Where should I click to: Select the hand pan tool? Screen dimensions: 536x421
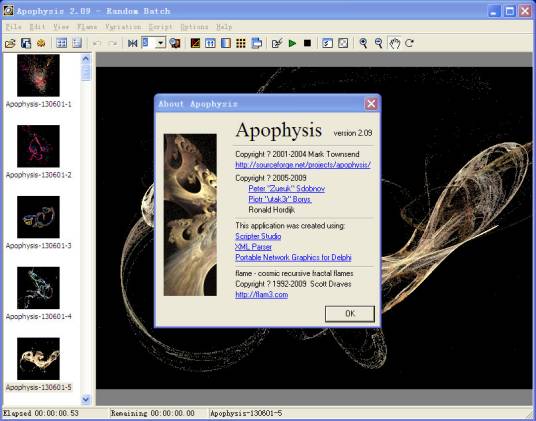click(x=394, y=43)
